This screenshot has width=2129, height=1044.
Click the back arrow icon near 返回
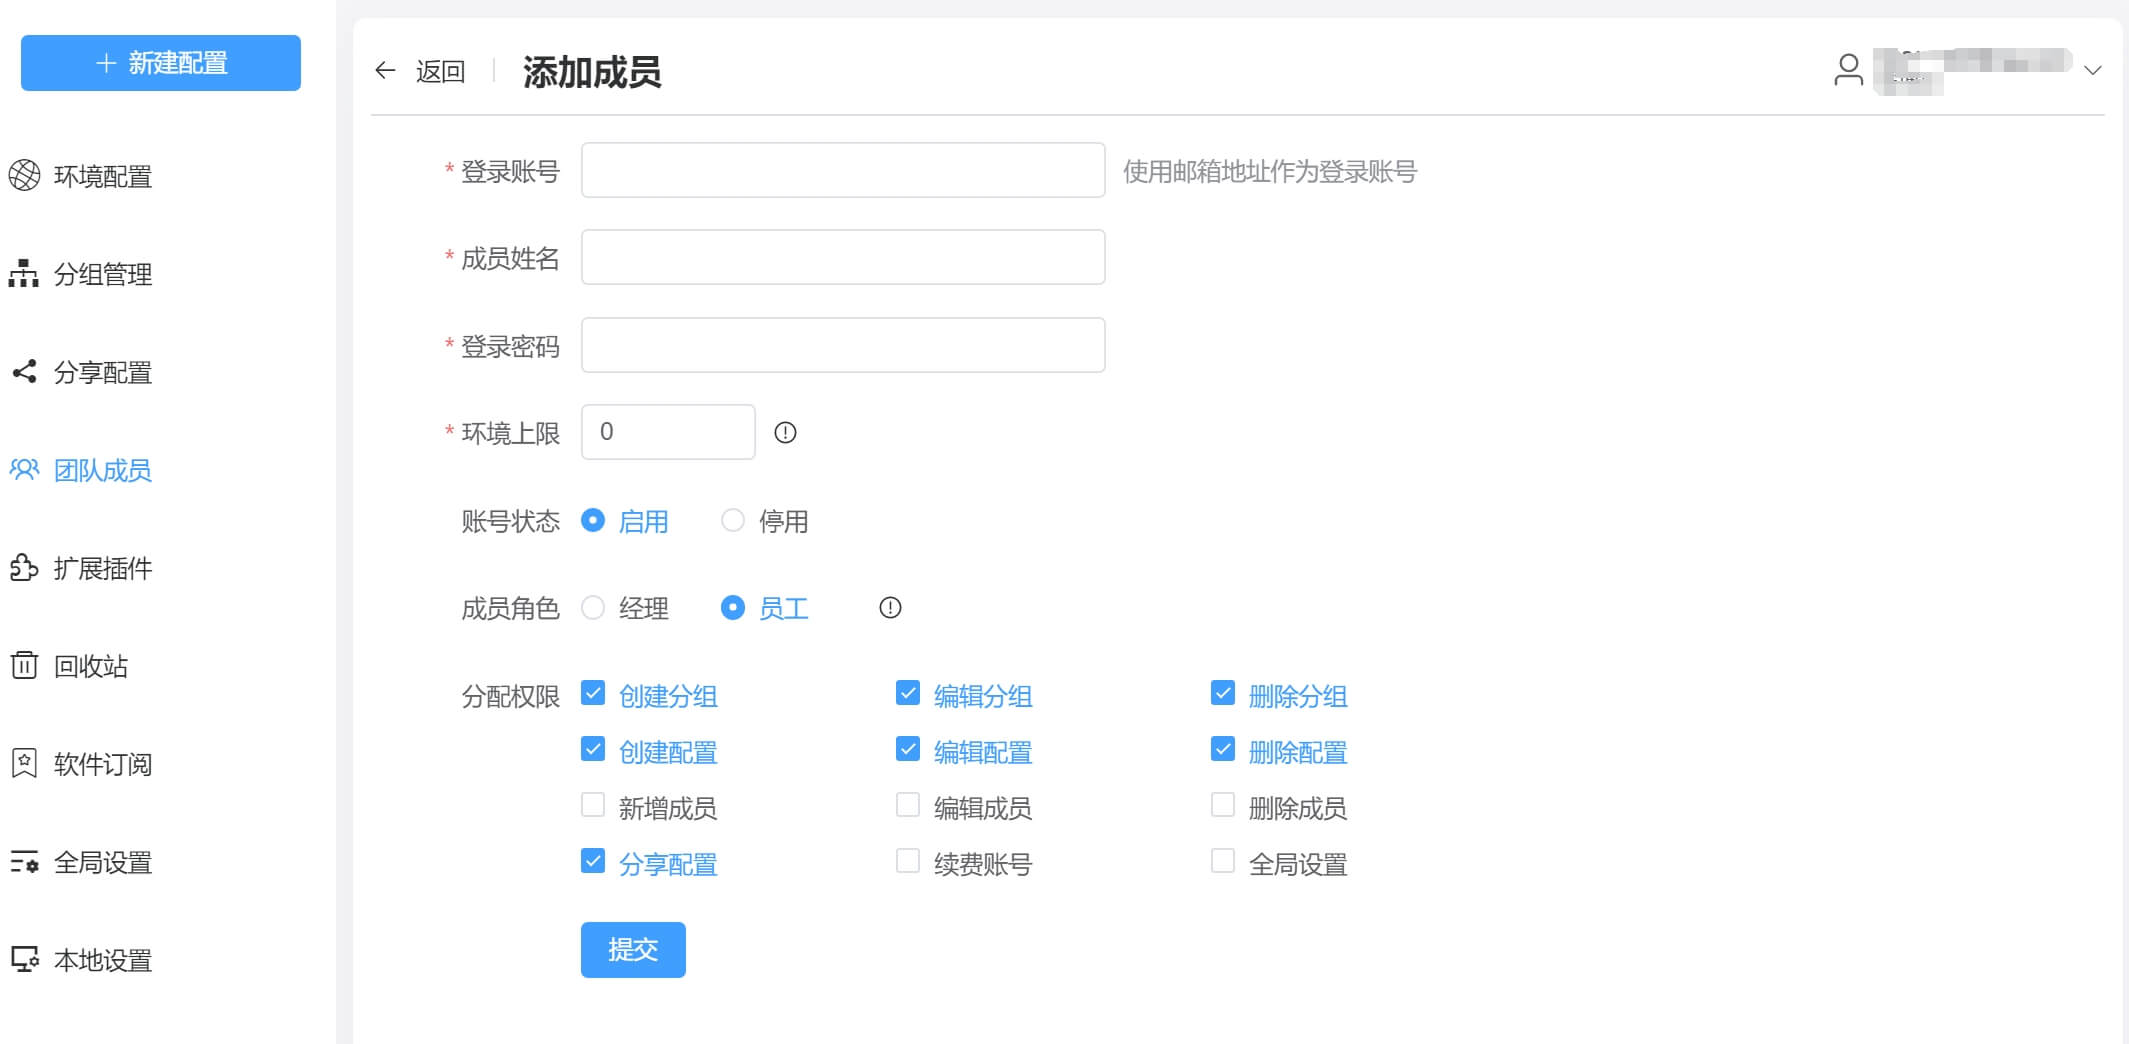pyautogui.click(x=385, y=70)
